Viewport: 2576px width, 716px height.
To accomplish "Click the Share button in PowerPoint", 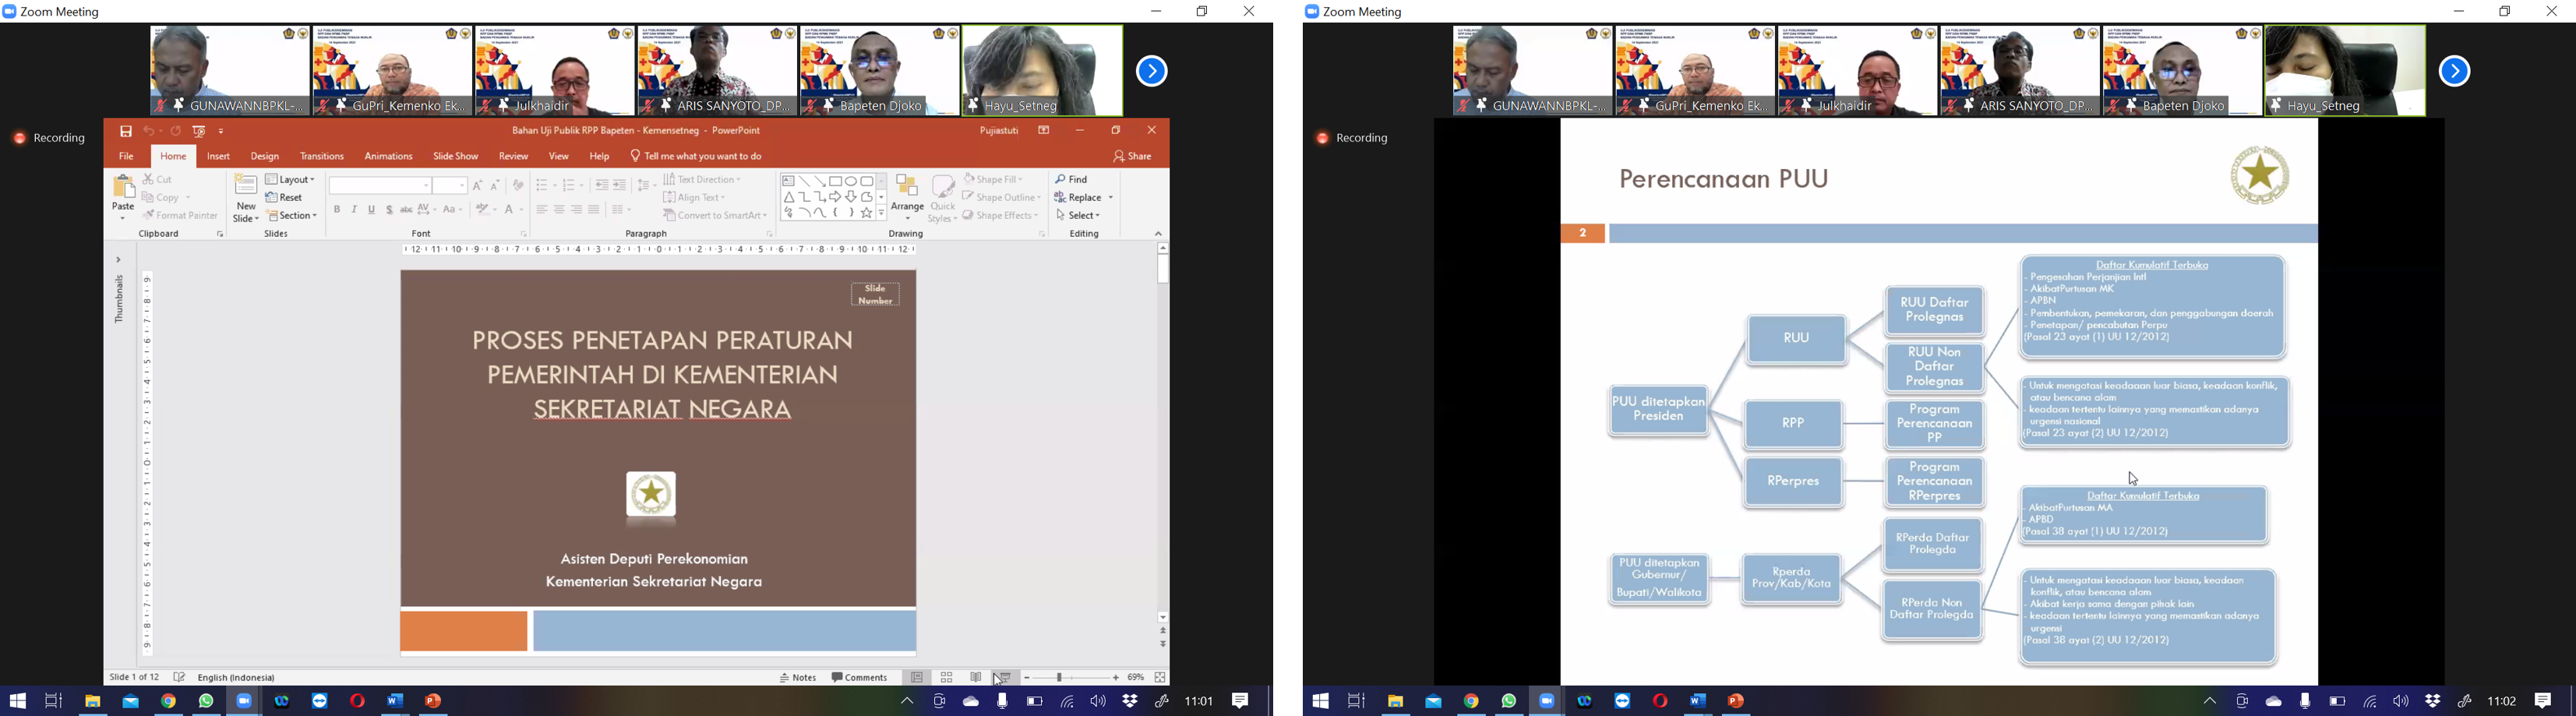I will (x=1133, y=157).
